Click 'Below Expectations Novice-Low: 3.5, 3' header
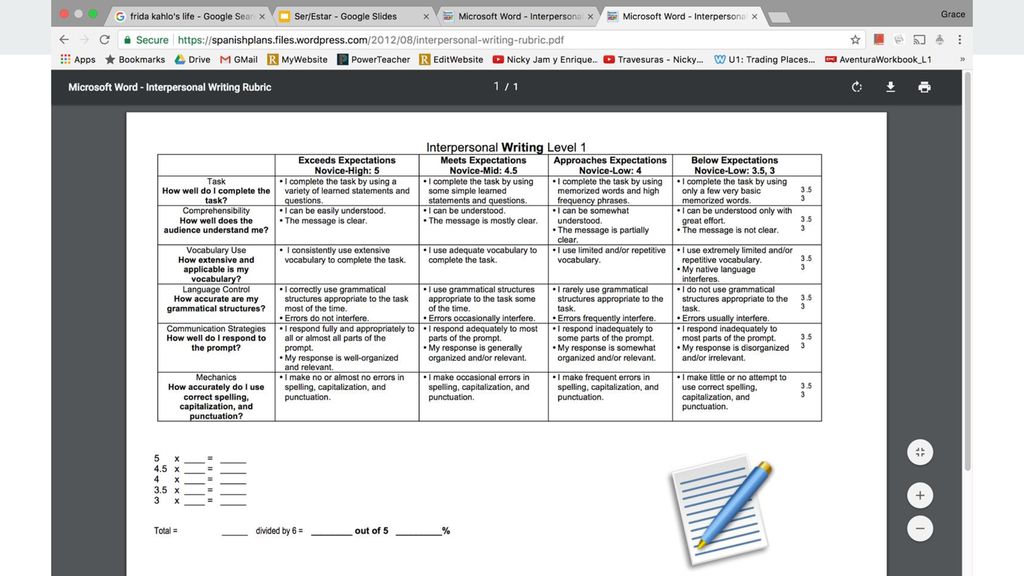1024x576 pixels. [734, 165]
